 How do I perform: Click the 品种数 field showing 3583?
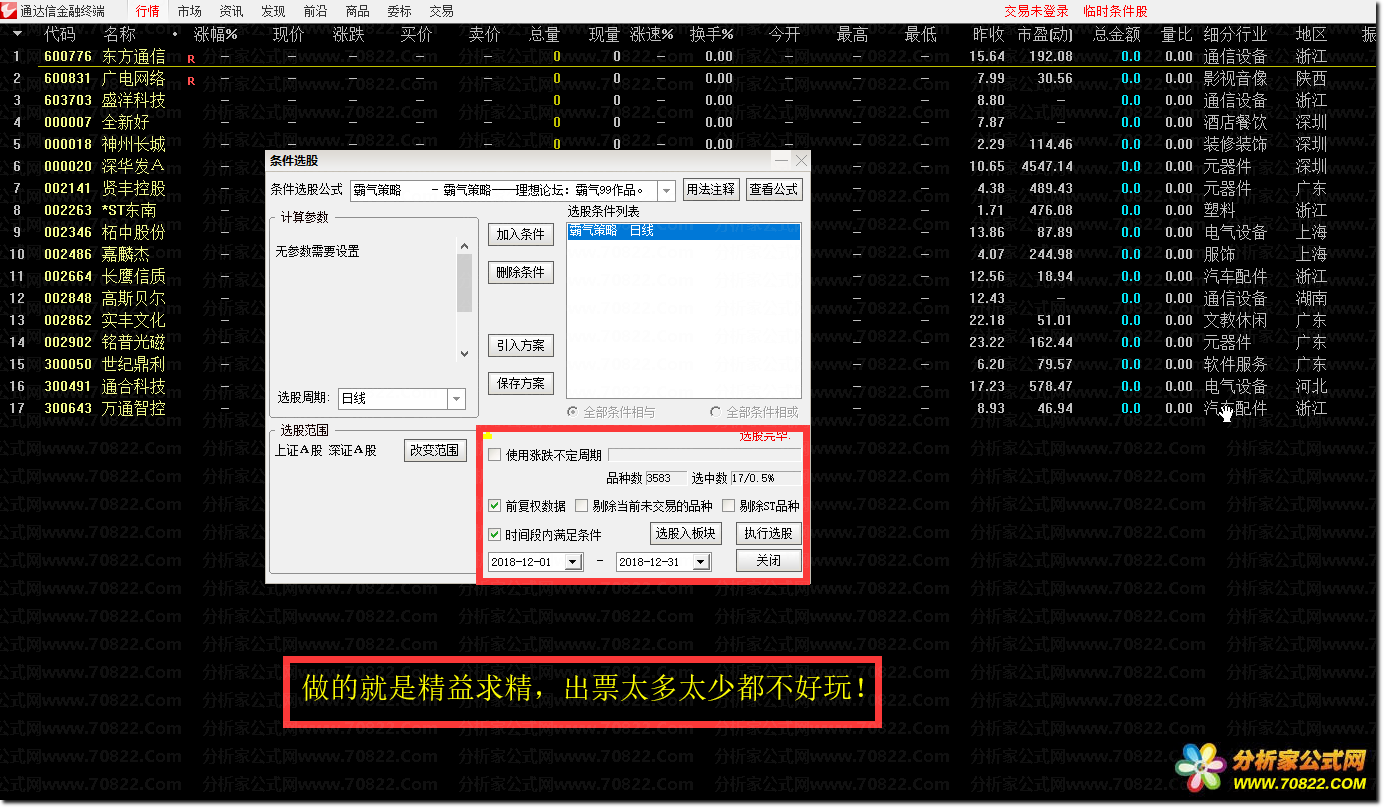point(666,478)
